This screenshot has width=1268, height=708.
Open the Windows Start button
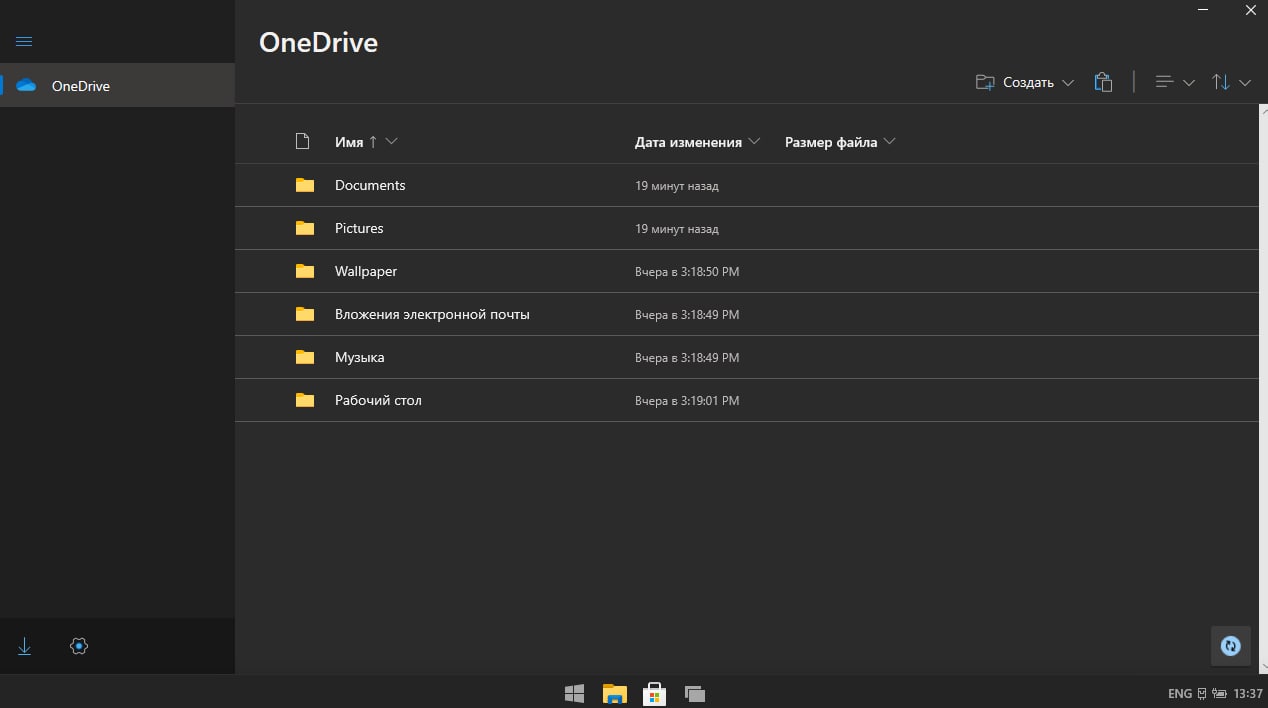(x=575, y=692)
